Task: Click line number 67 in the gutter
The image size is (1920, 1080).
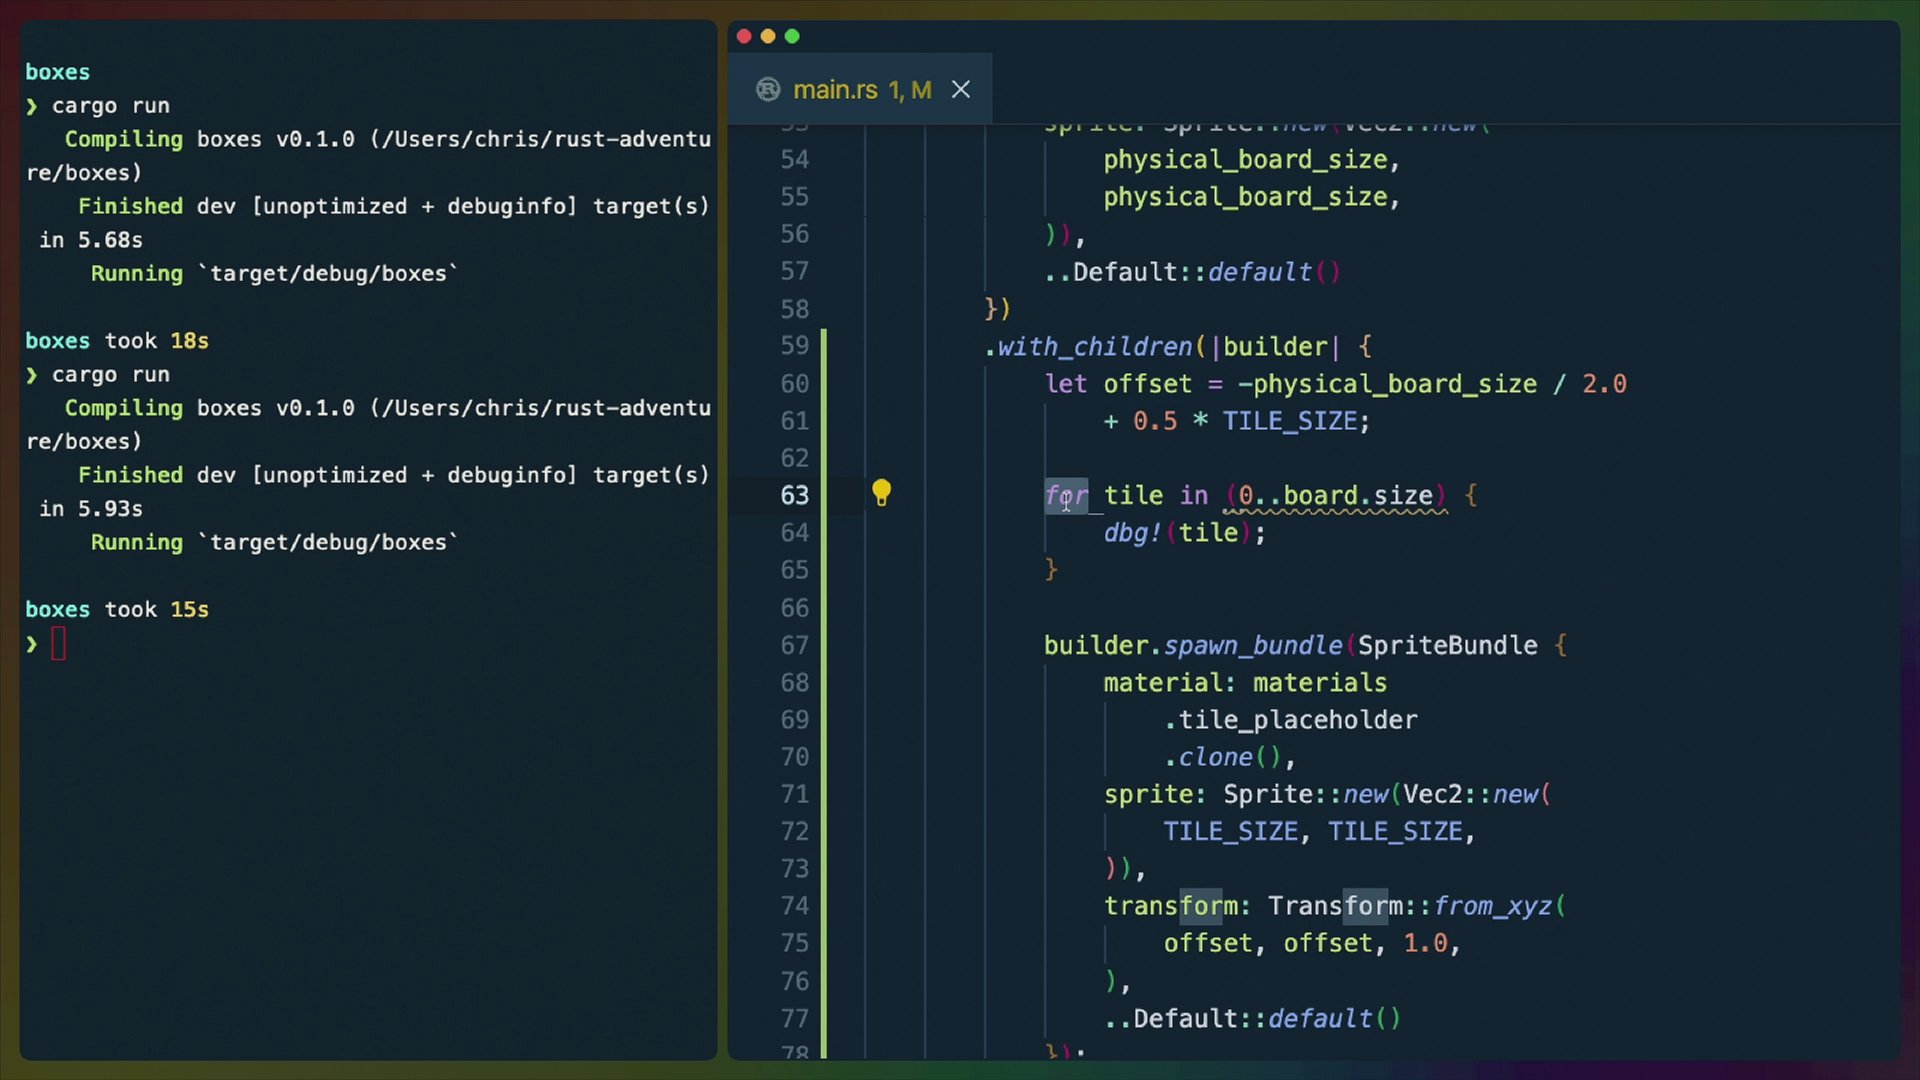Action: (x=794, y=646)
